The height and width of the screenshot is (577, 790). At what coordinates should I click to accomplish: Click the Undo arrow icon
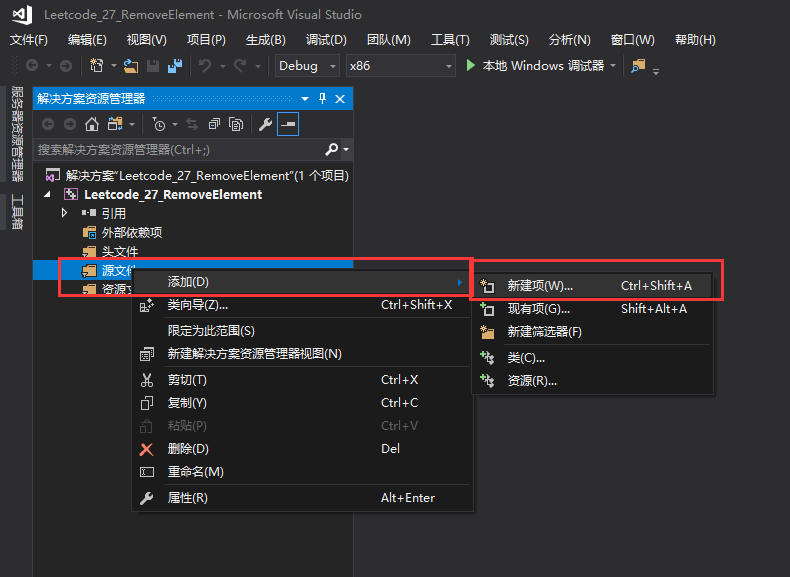pyautogui.click(x=205, y=66)
